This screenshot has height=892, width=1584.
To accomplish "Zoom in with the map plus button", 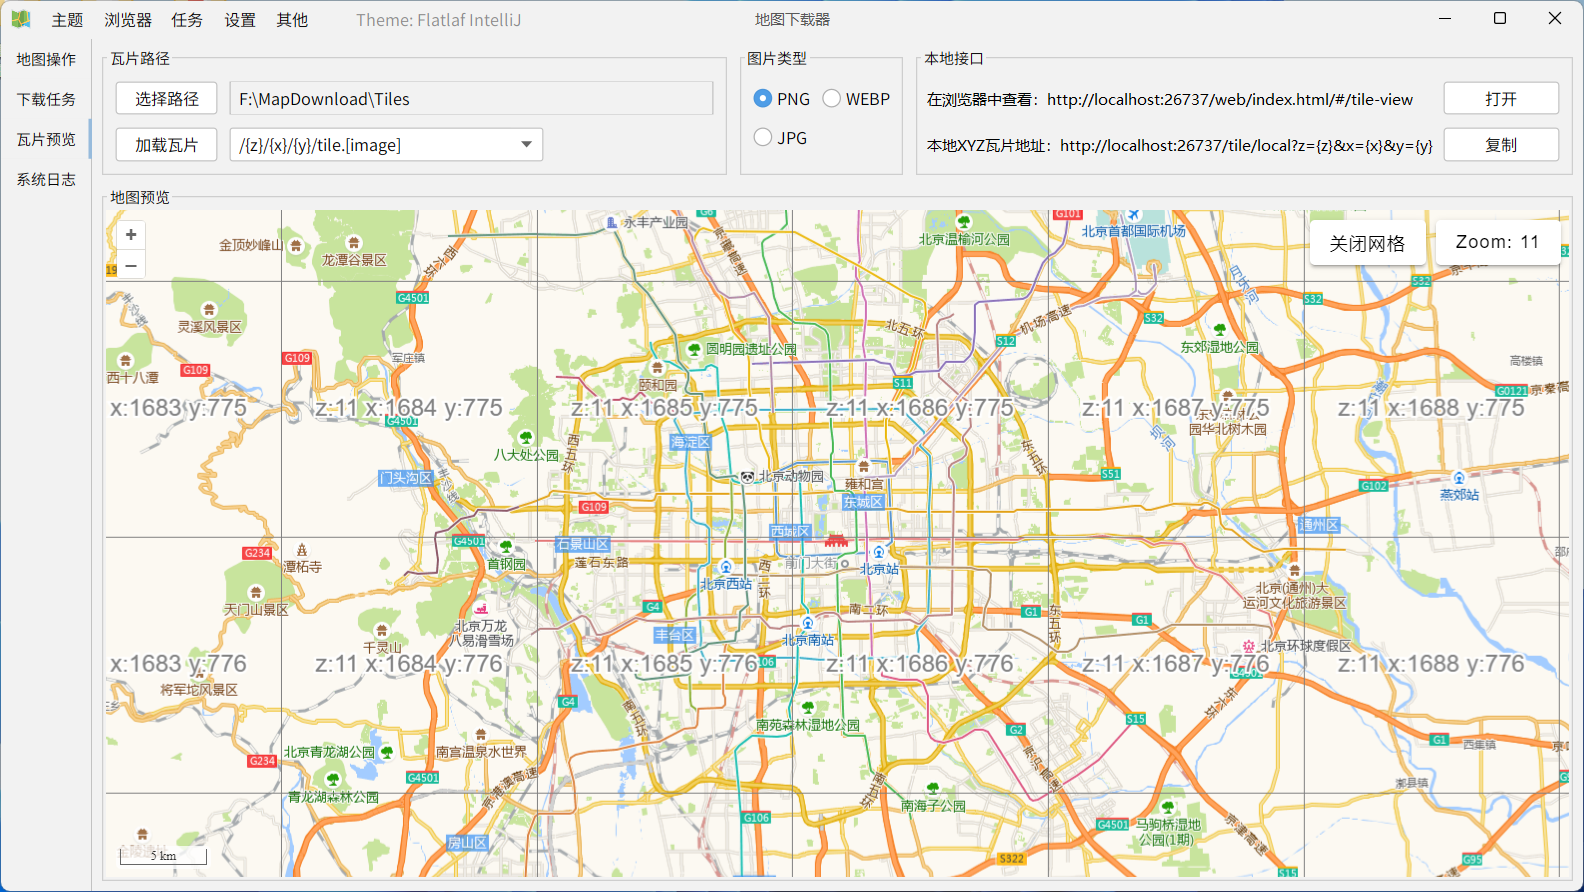I will pyautogui.click(x=131, y=235).
